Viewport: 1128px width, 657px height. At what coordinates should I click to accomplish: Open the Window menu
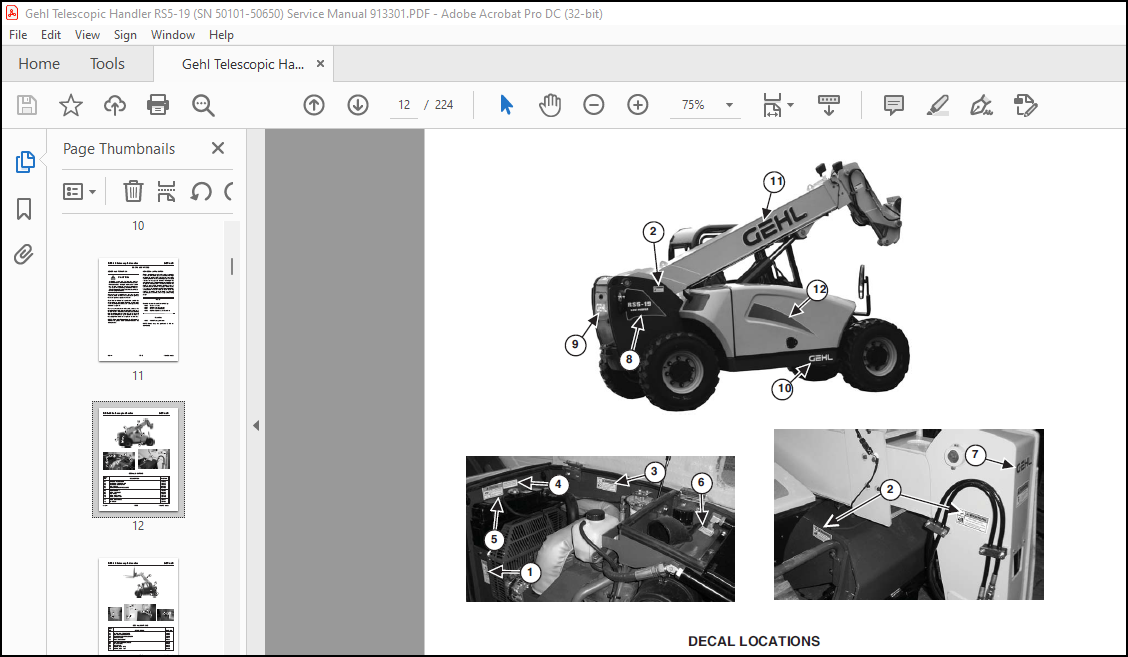click(x=173, y=35)
